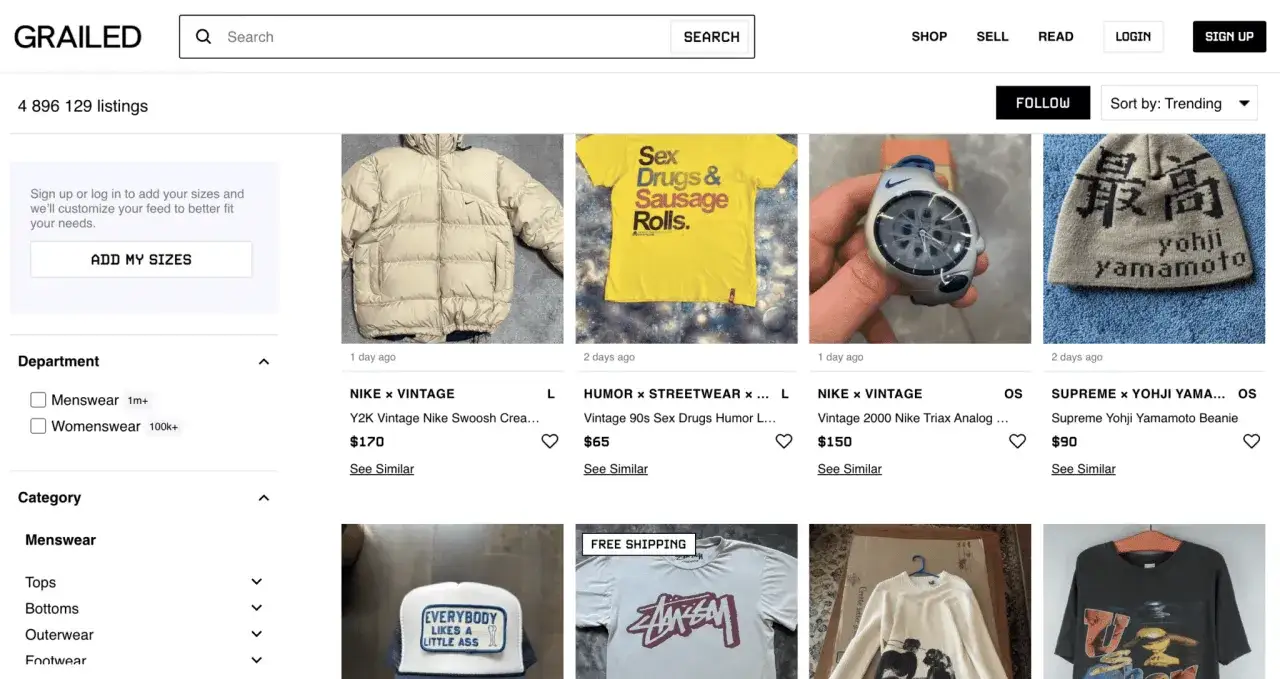1280x679 pixels.
Task: Open the SHOP menu
Action: [929, 37]
